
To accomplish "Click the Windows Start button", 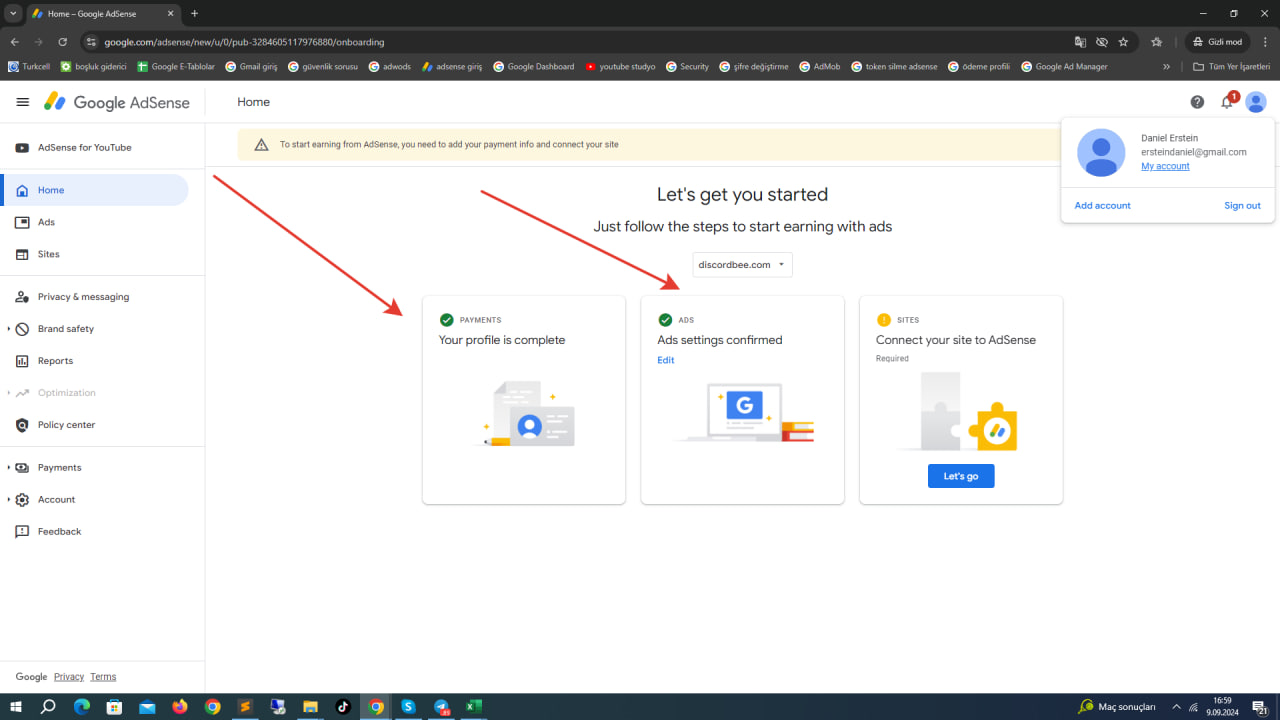I will click(16, 707).
